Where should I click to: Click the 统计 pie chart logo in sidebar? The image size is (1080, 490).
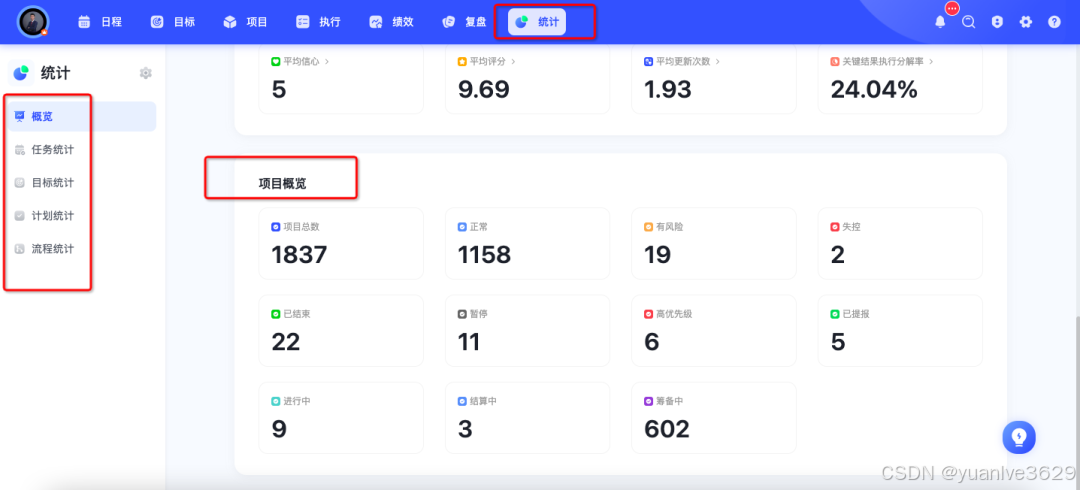tap(21, 73)
